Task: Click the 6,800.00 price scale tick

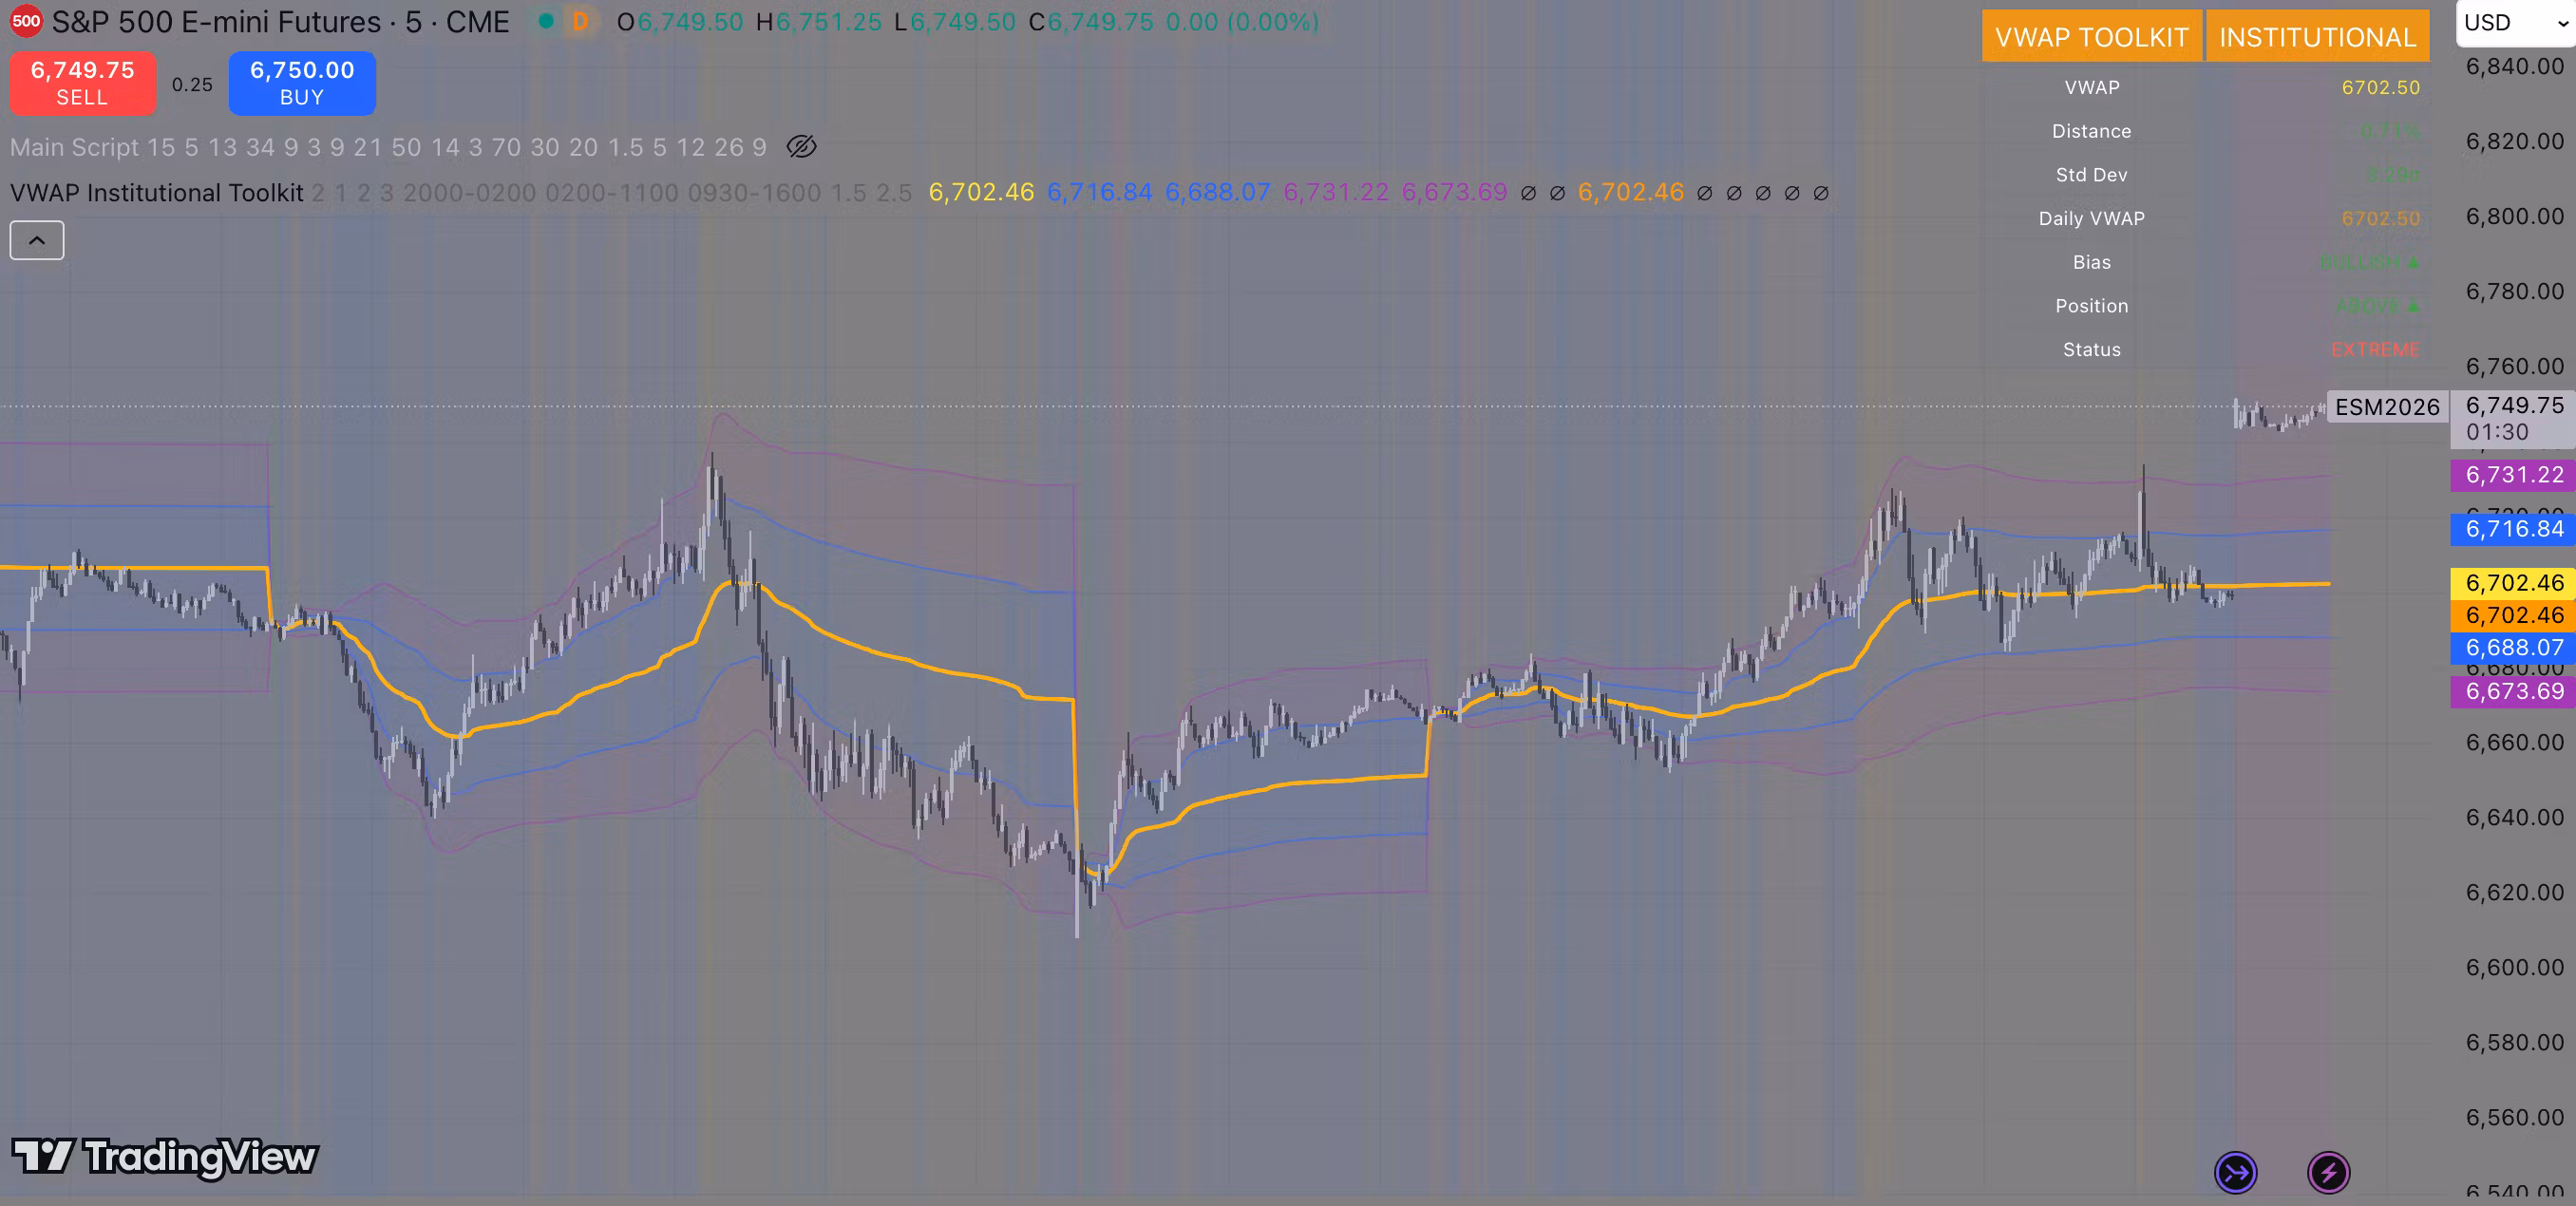Action: point(2514,216)
